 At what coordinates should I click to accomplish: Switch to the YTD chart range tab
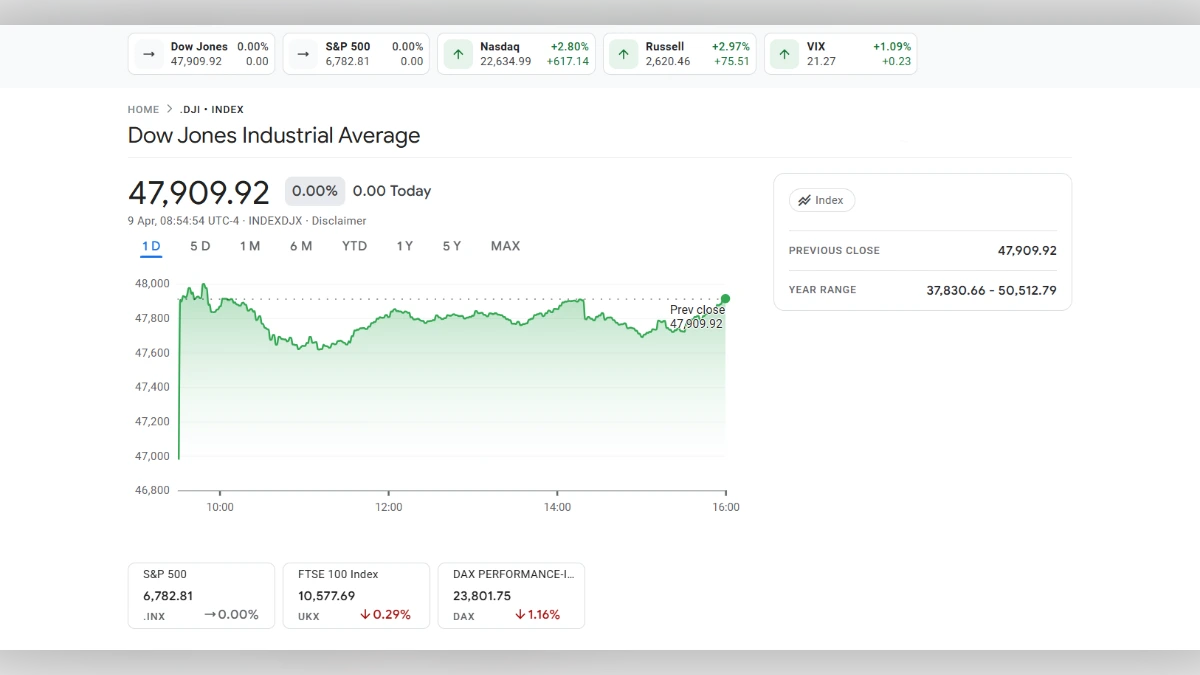pyautogui.click(x=353, y=245)
